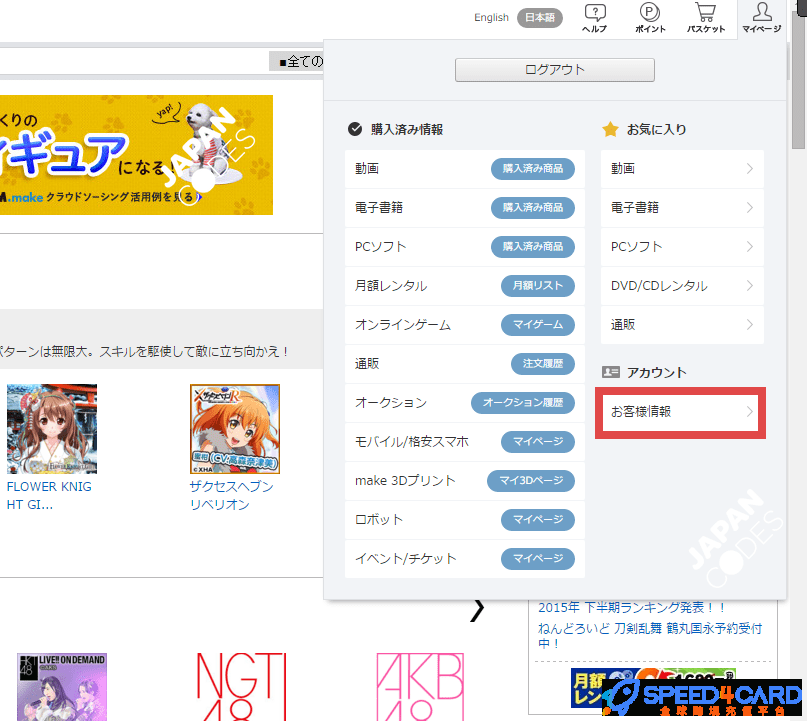Image resolution: width=807 pixels, height=721 pixels.
Task: Click the ザクセスヘブン リベリオン game thumbnail
Action: click(234, 429)
